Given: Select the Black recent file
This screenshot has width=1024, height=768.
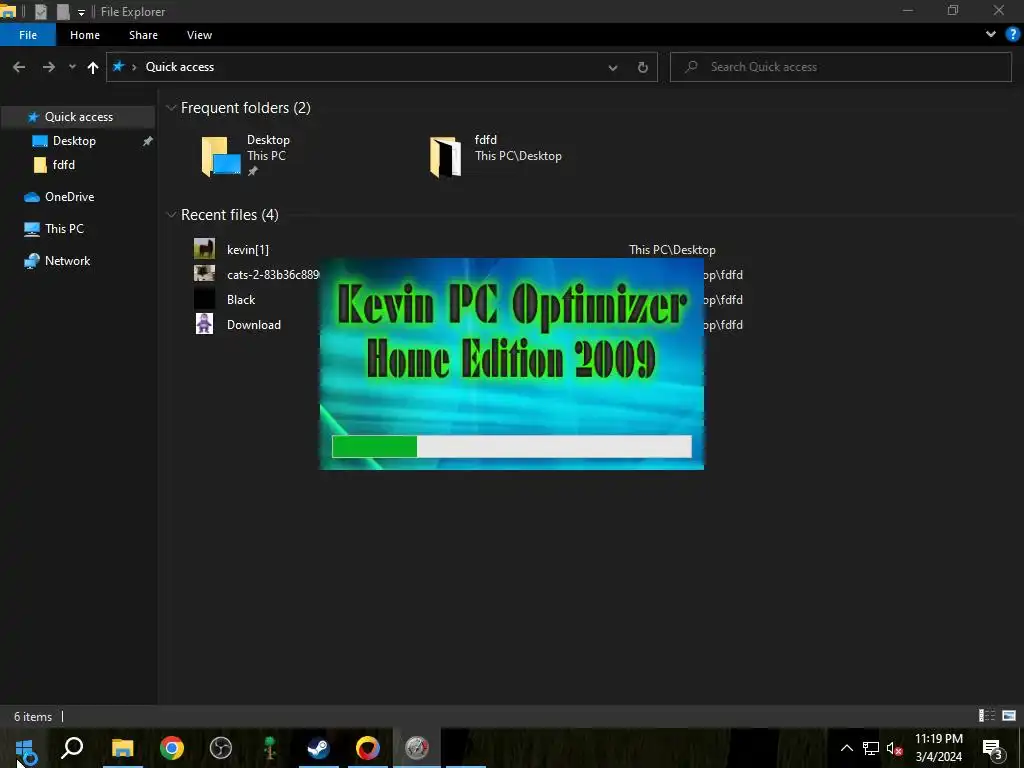Looking at the screenshot, I should pos(241,300).
